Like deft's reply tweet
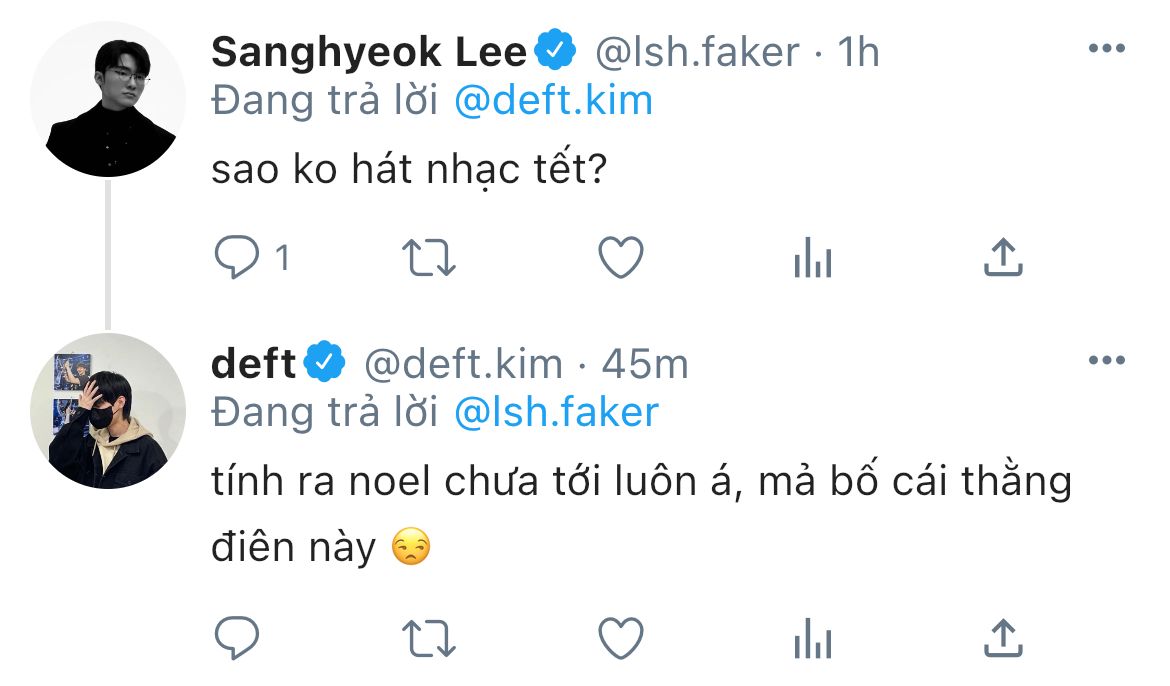This screenshot has width=1170, height=686. (620, 637)
